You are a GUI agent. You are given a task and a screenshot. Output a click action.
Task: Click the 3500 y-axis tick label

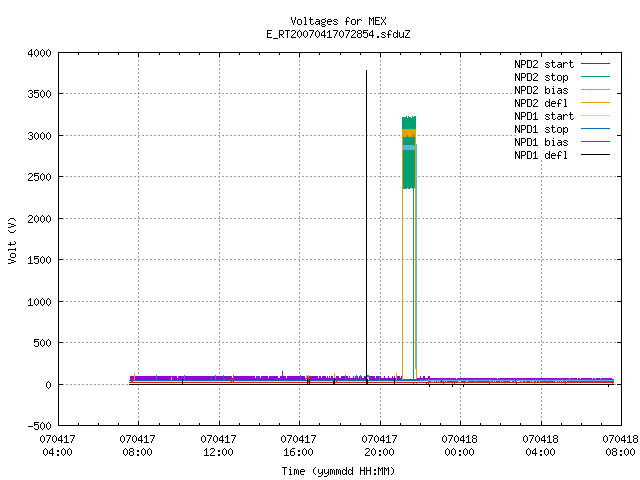(x=40, y=95)
